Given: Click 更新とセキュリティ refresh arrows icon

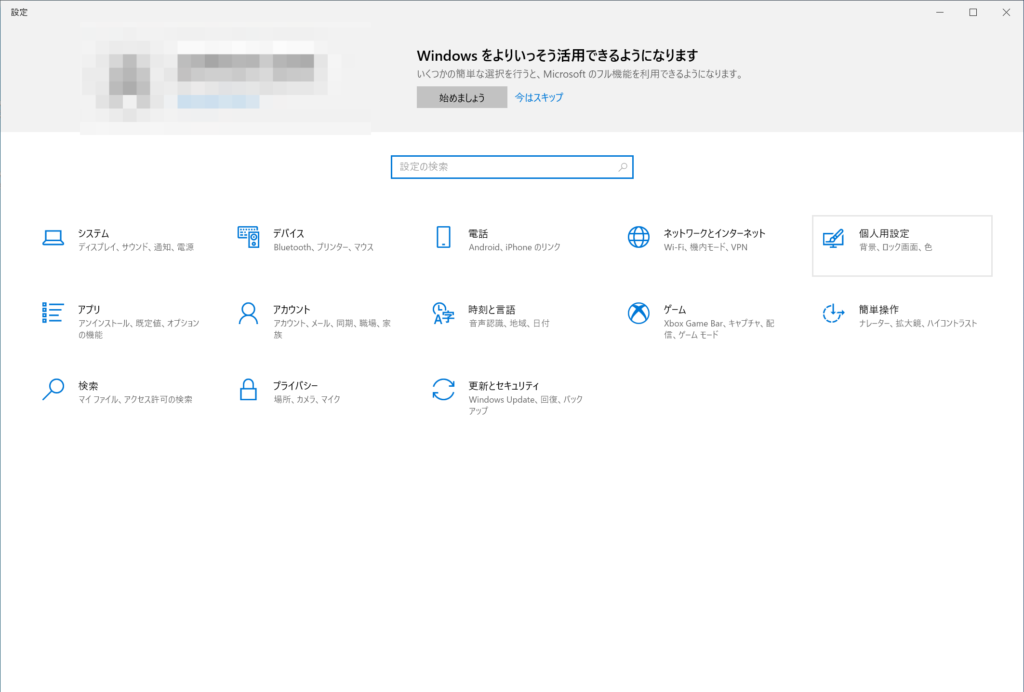Looking at the screenshot, I should [x=443, y=389].
